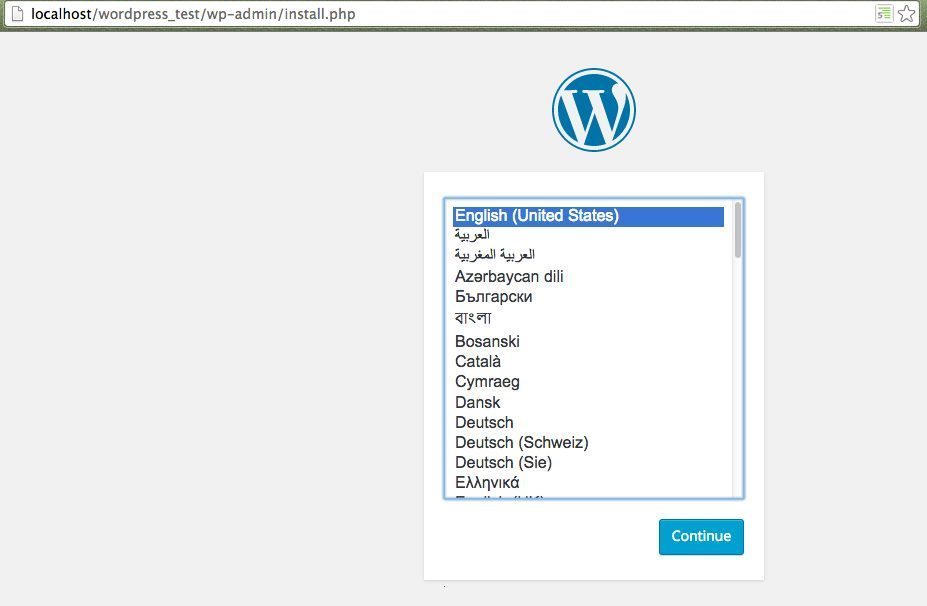
Task: Bookmark page with the star icon
Action: (907, 14)
